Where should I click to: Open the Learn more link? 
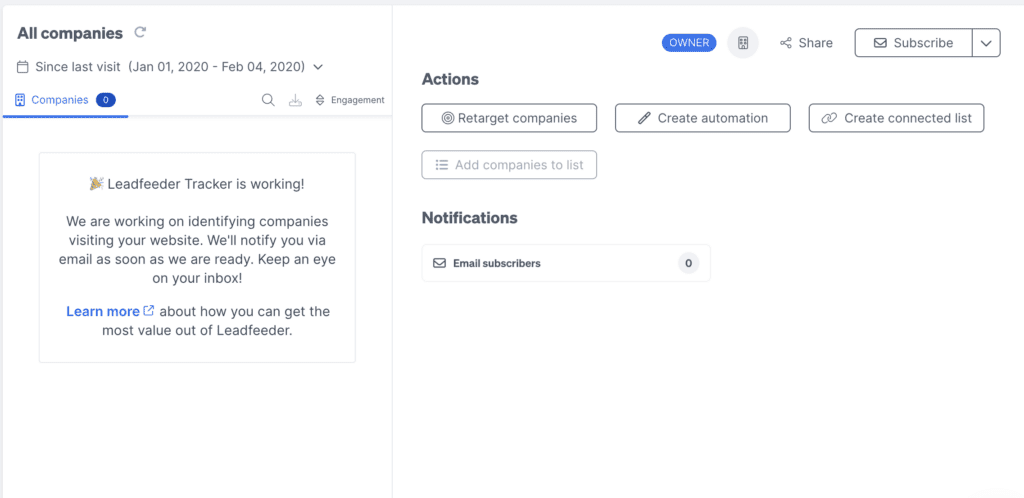[x=102, y=311]
